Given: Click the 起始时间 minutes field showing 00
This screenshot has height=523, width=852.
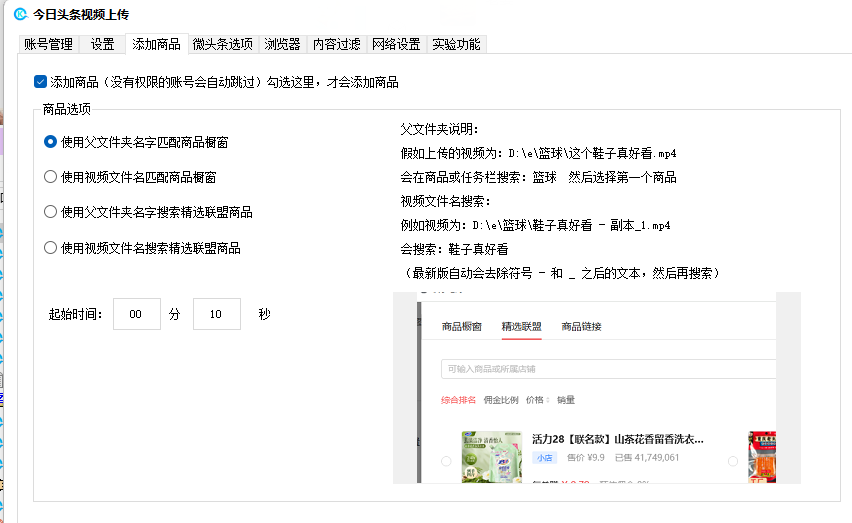Looking at the screenshot, I should click(137, 314).
